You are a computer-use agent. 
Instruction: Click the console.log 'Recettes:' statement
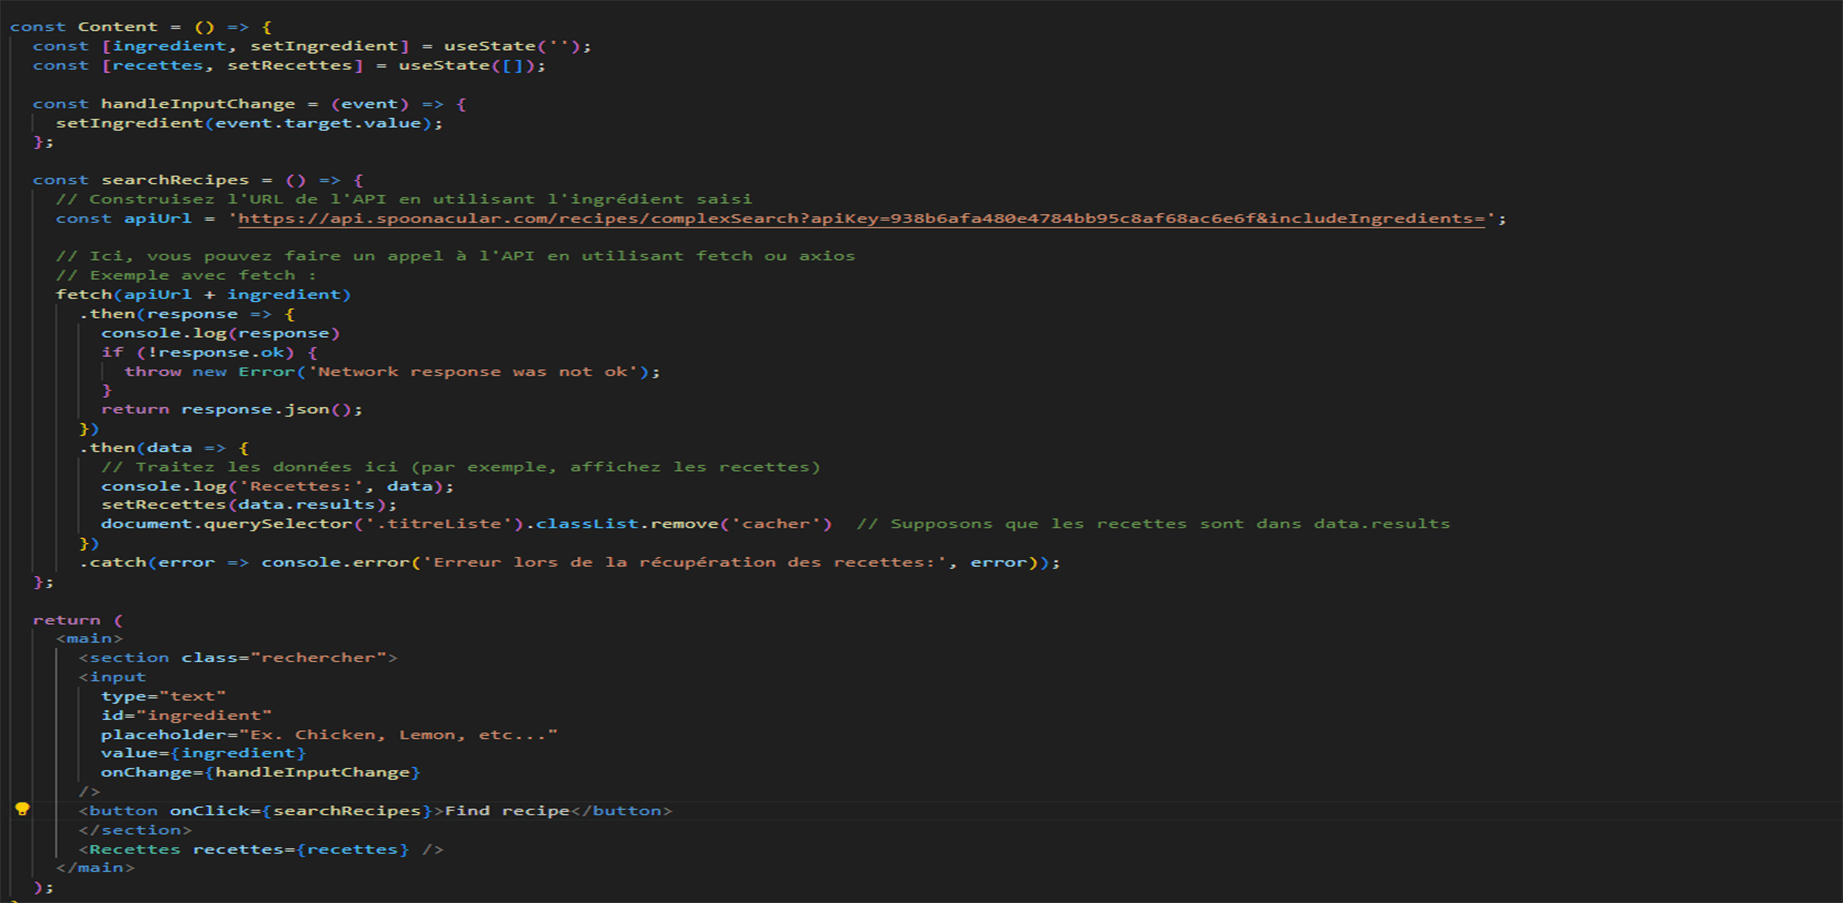point(278,486)
